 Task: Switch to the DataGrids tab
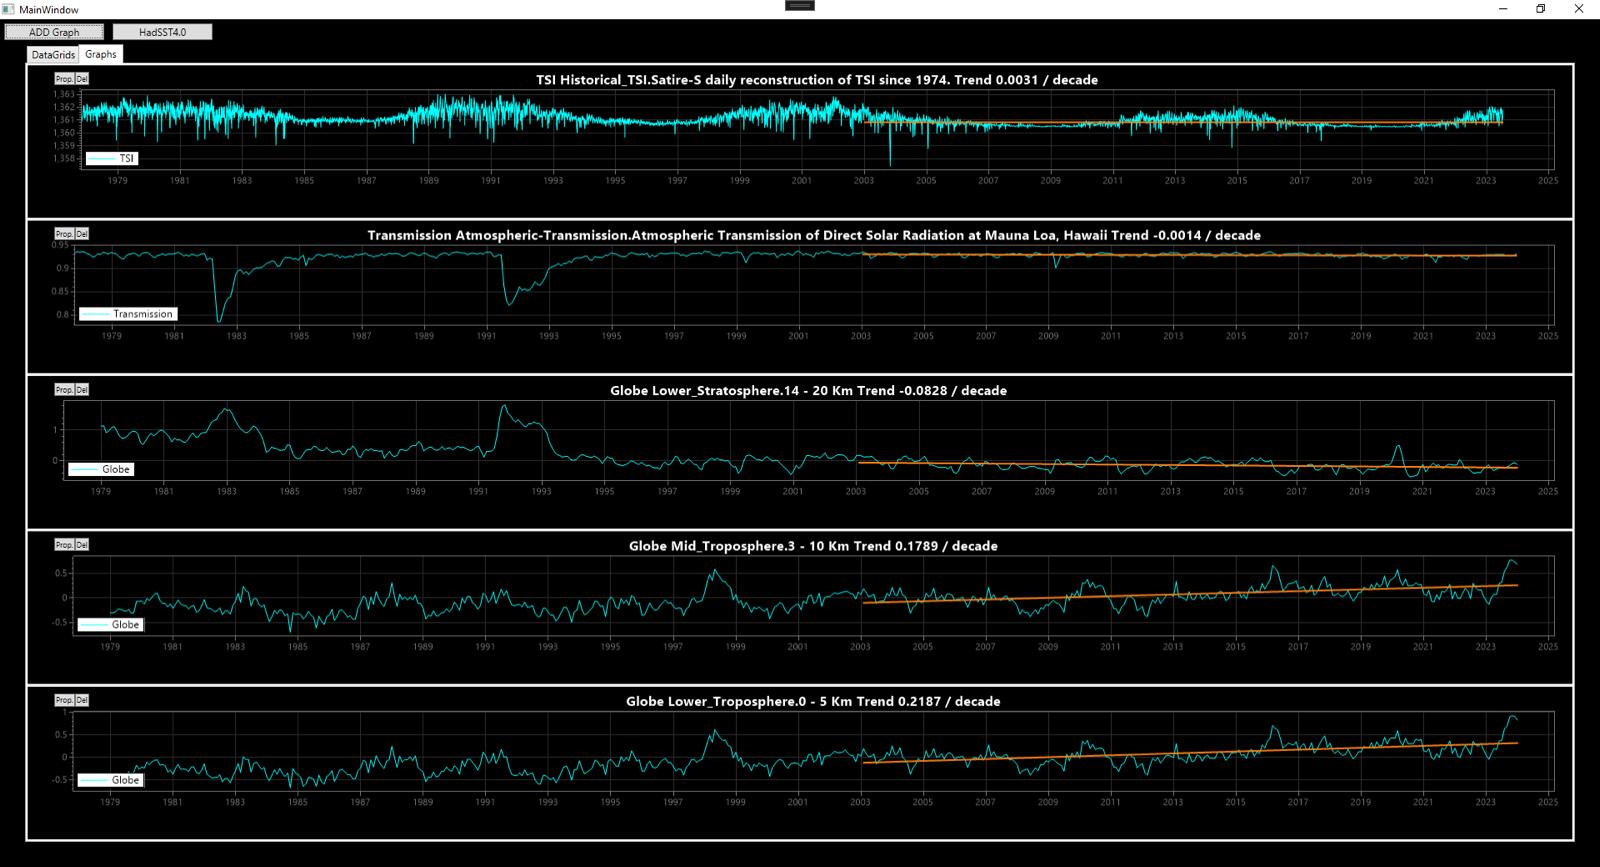pyautogui.click(x=53, y=55)
